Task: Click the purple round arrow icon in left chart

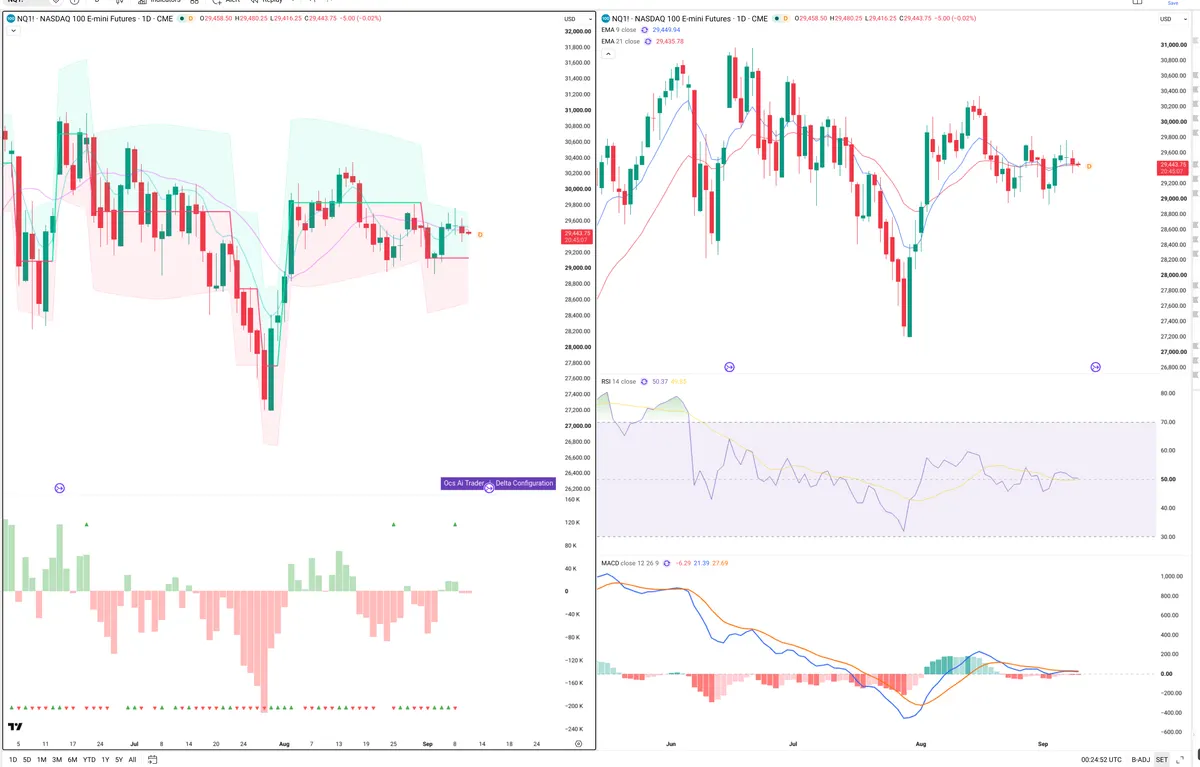Action: [x=60, y=488]
